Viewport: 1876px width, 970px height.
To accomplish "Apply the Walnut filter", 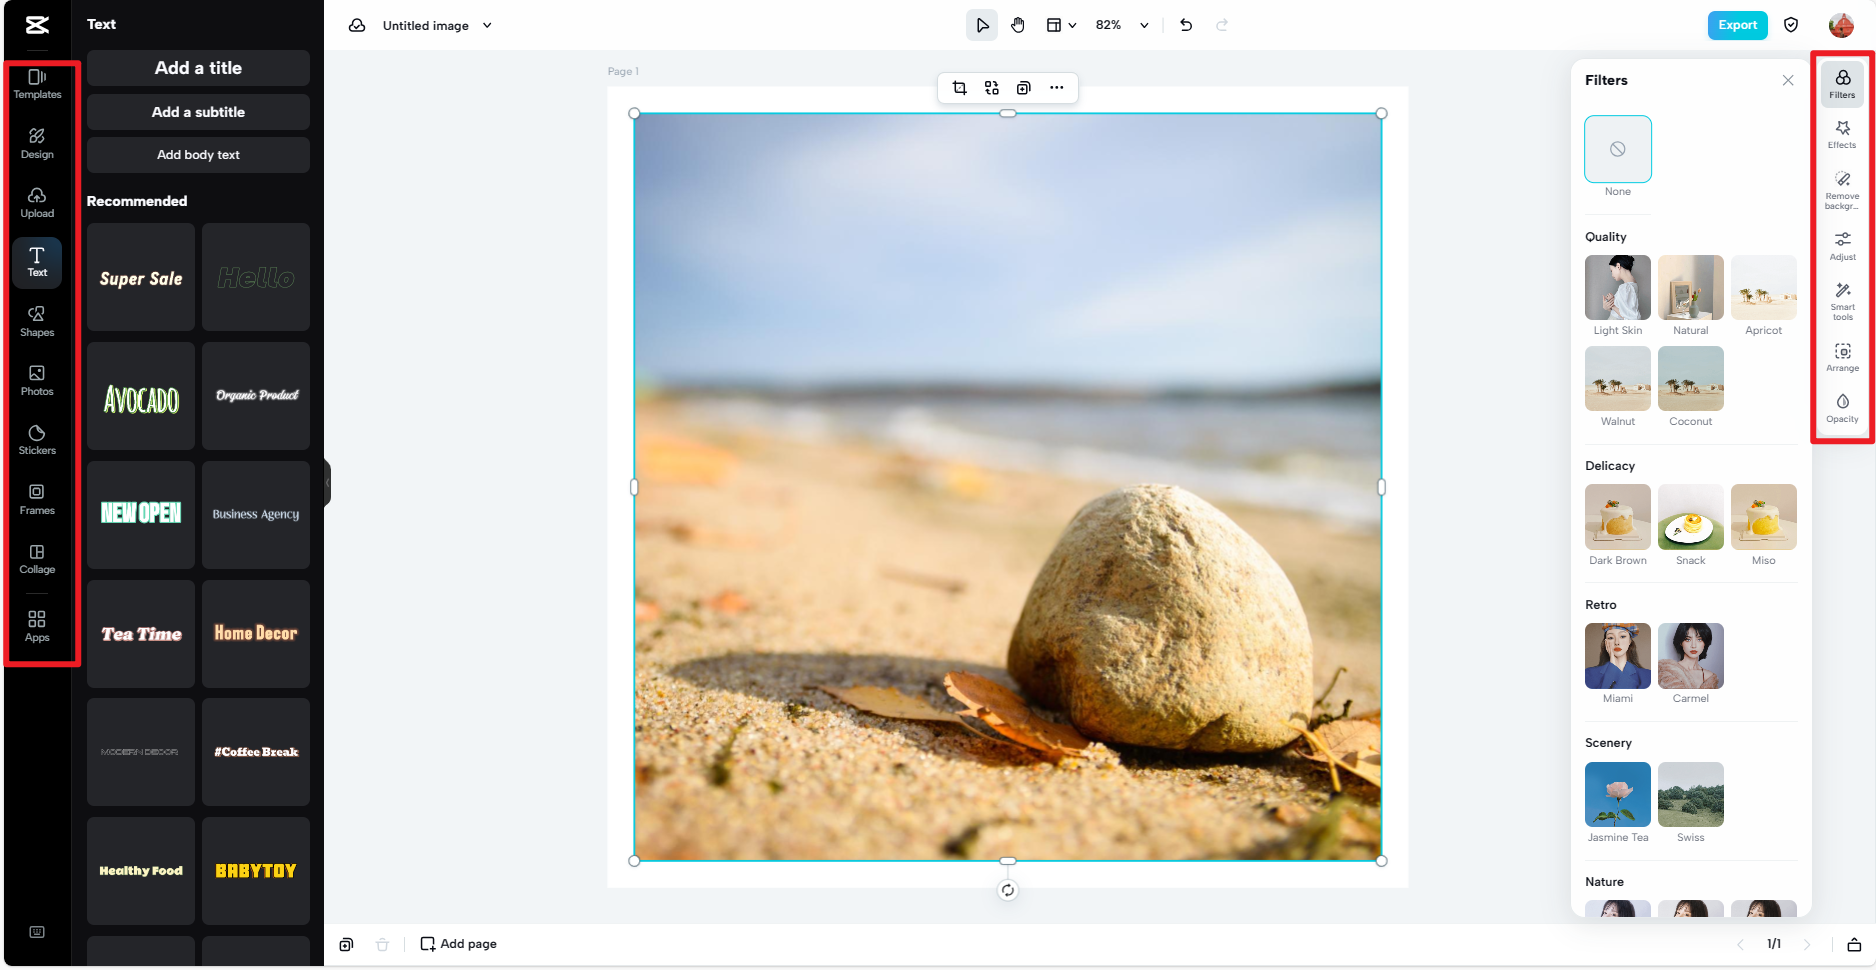I will point(1618,378).
